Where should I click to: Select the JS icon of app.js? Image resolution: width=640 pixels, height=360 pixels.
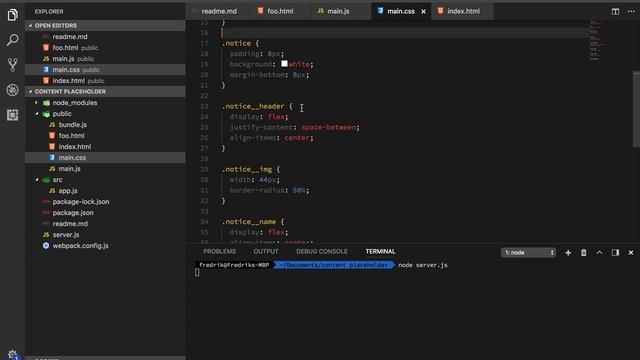52,191
